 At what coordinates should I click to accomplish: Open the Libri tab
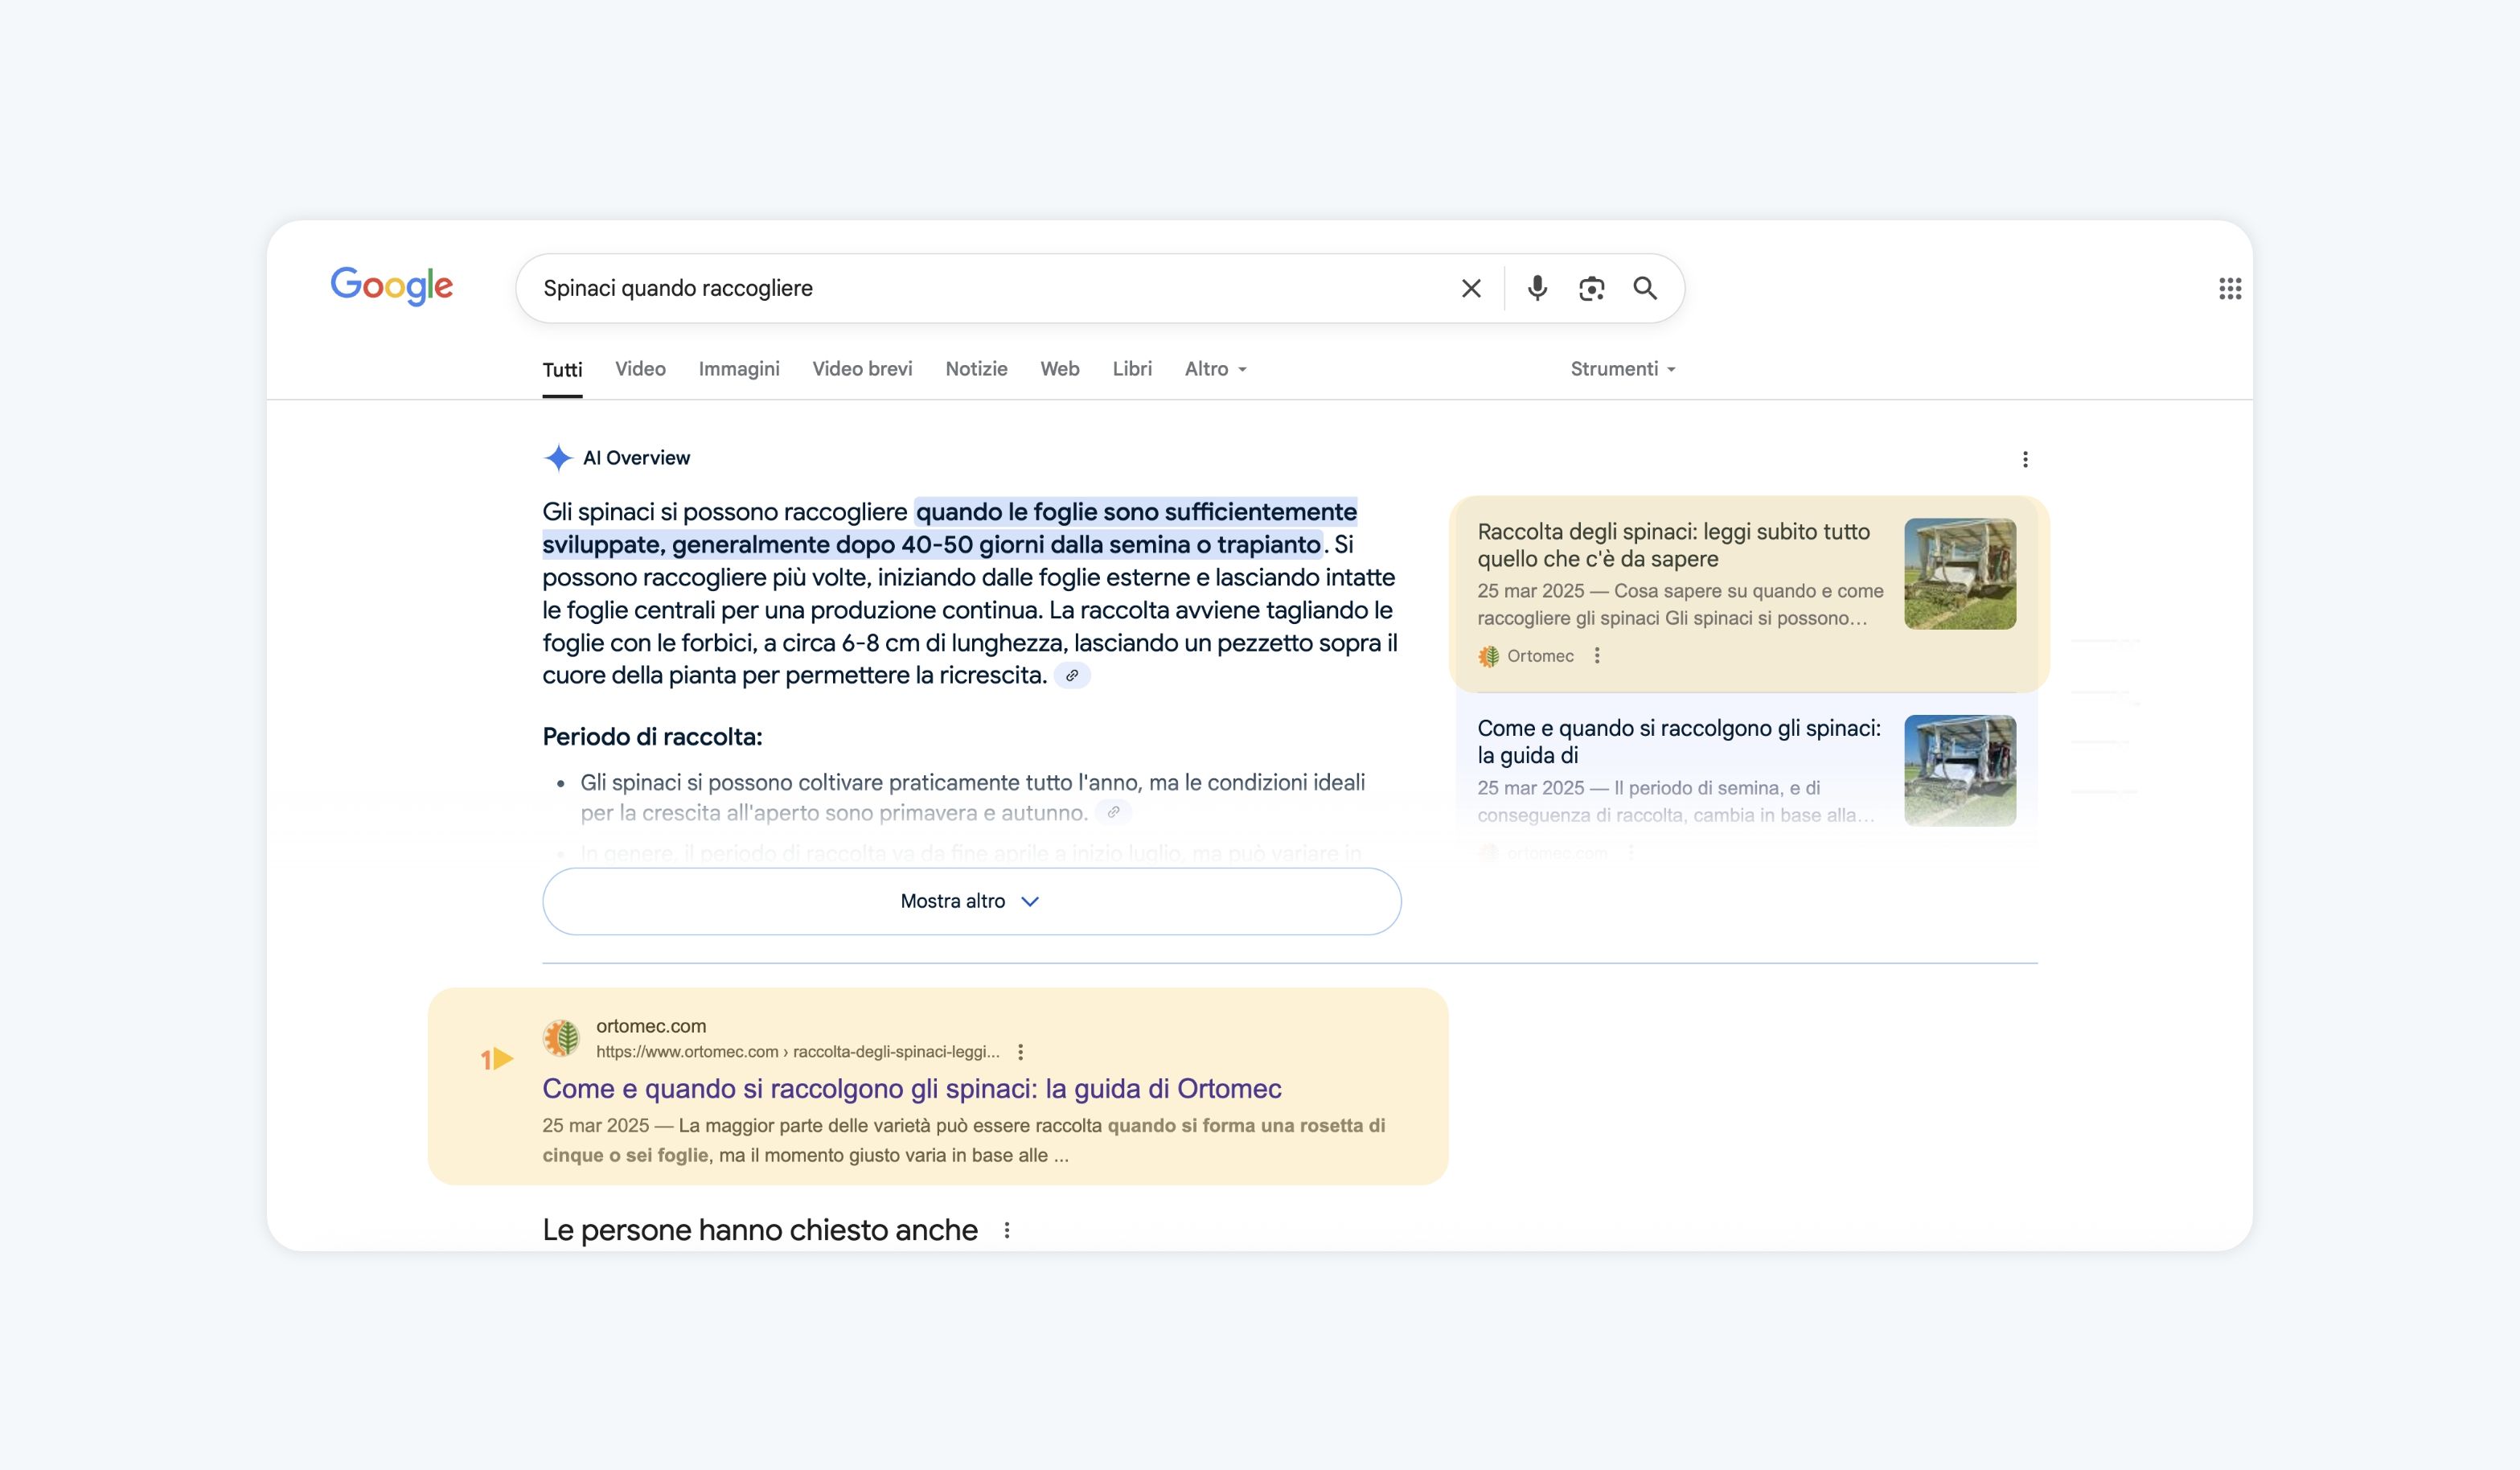point(1132,369)
